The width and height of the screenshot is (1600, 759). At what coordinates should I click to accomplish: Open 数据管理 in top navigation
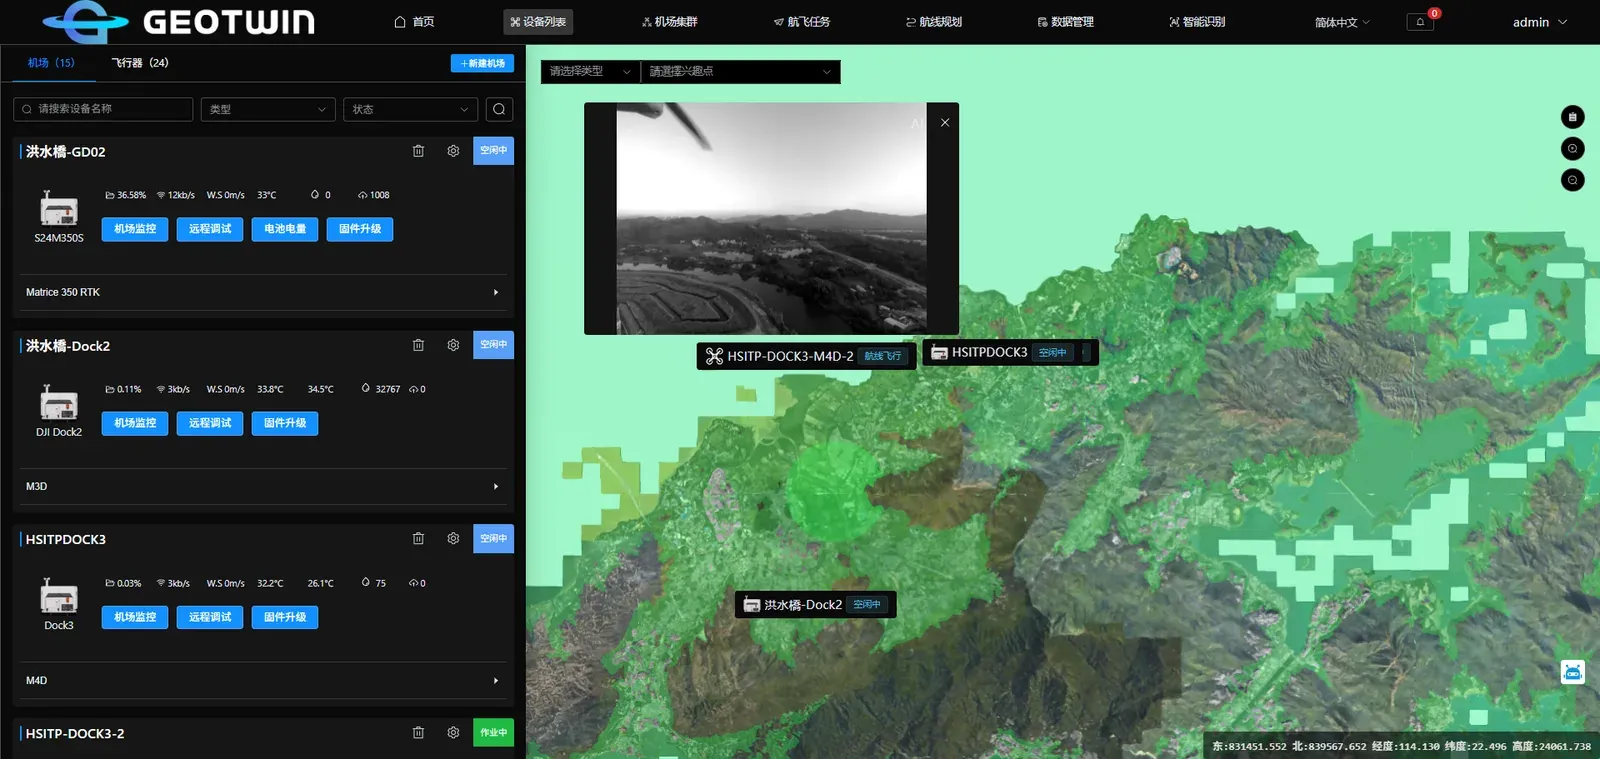pos(1066,22)
